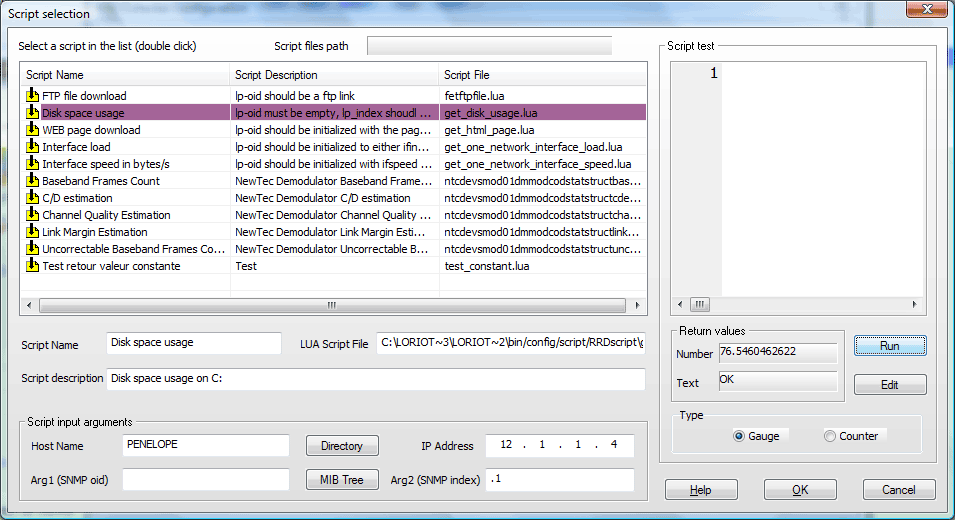Click the WEB page download row name
955x520 pixels.
click(x=91, y=130)
